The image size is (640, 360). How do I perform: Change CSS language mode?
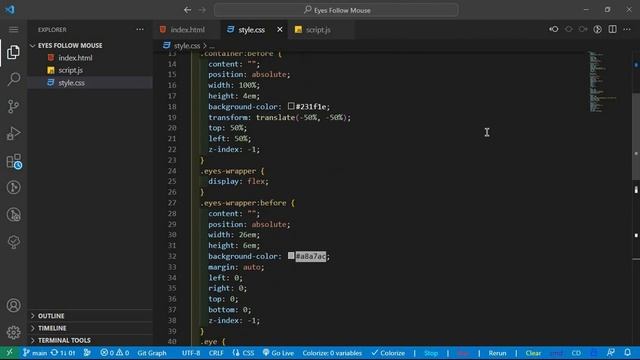tap(243, 353)
